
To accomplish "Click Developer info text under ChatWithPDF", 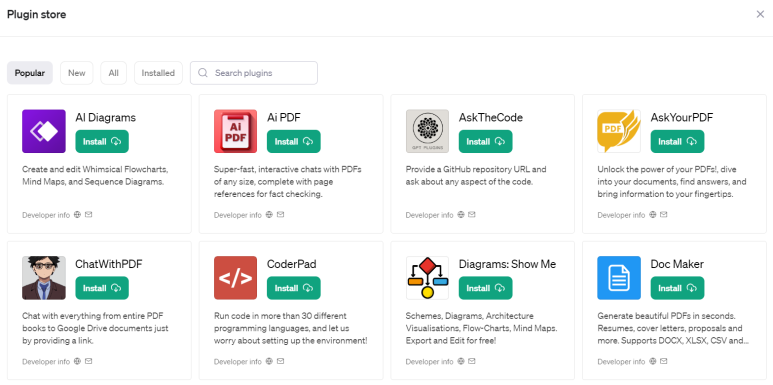I will 46,361.
